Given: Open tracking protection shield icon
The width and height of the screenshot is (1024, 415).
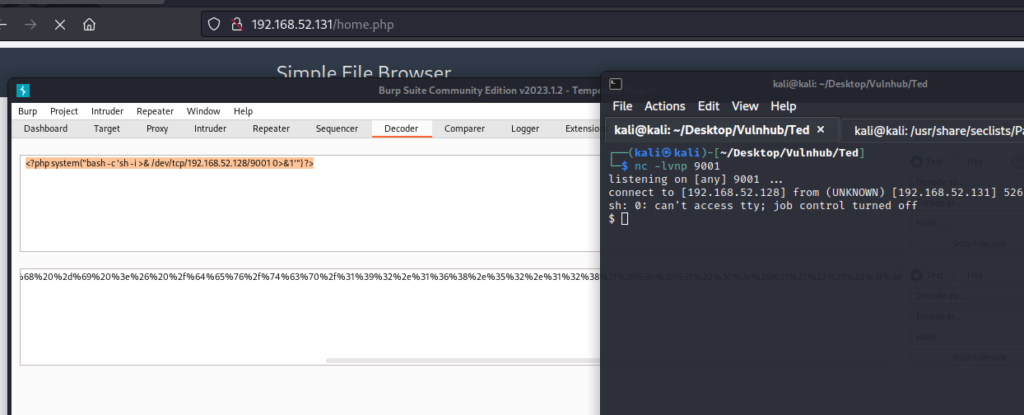Looking at the screenshot, I should (214, 25).
